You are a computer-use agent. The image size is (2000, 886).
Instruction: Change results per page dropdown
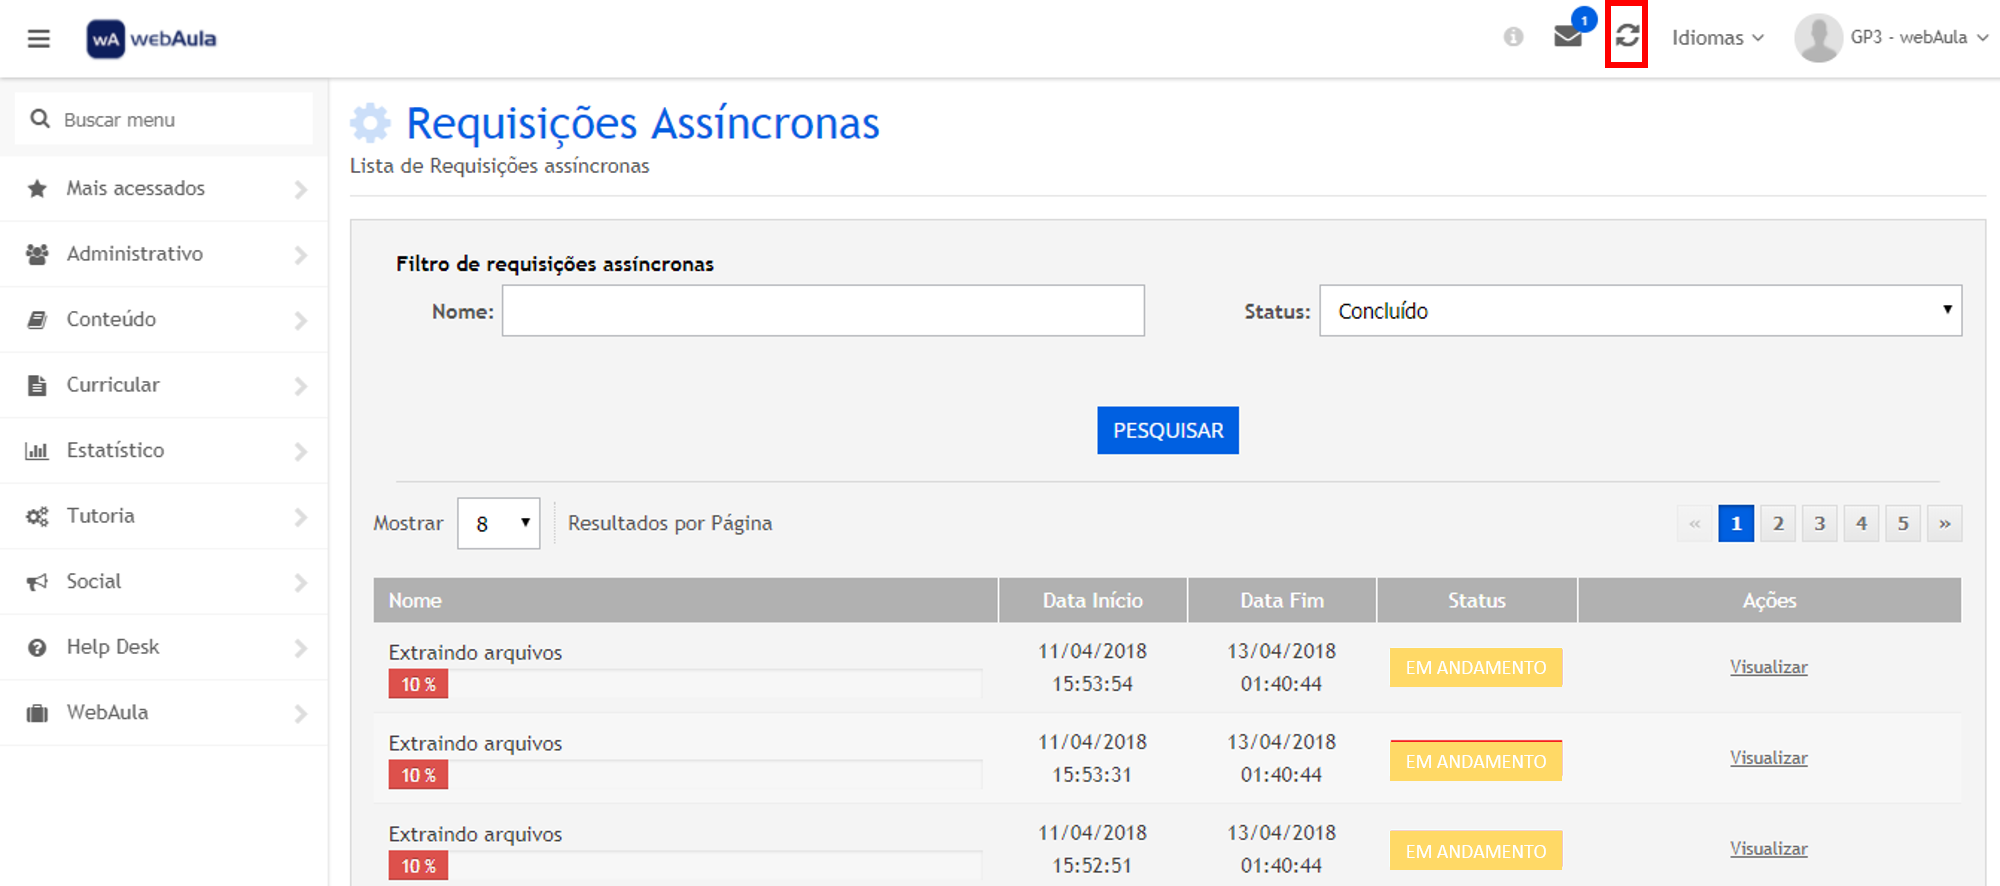(498, 523)
